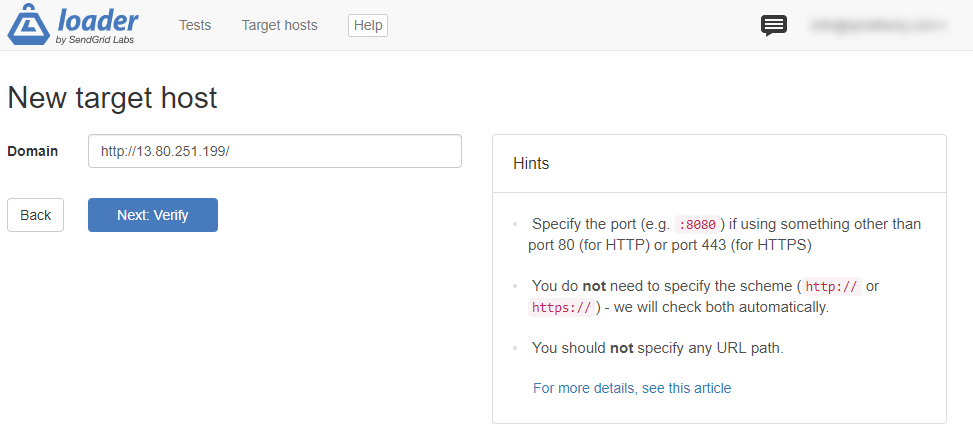Click the "loader" wordmark text

click(98, 20)
